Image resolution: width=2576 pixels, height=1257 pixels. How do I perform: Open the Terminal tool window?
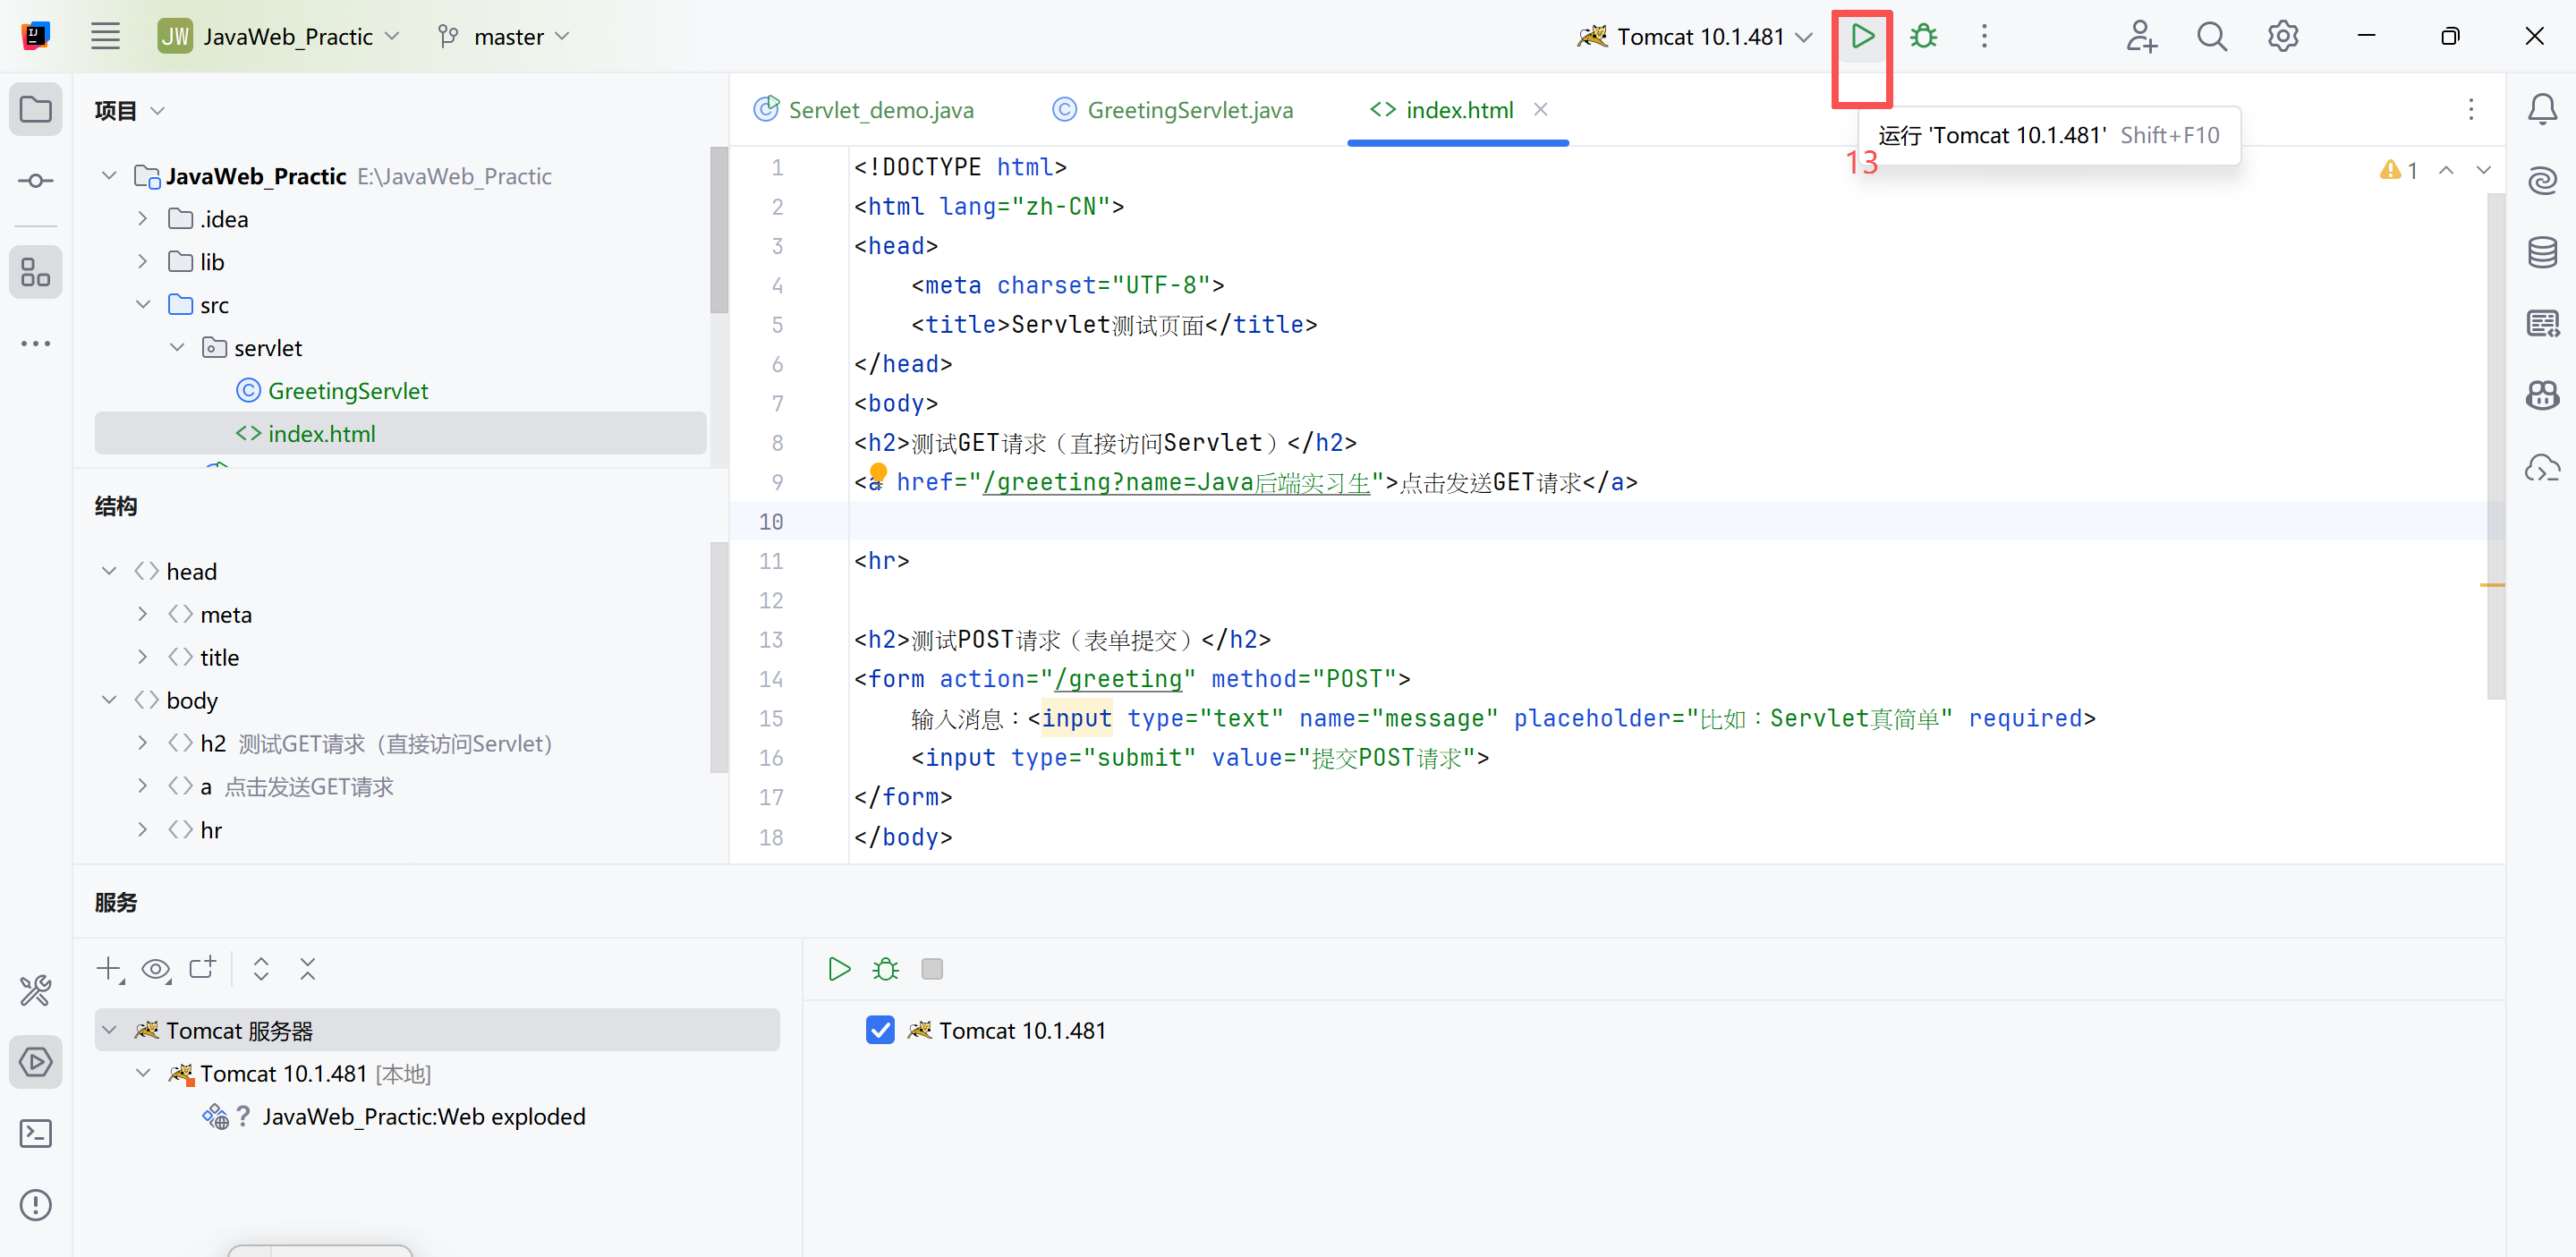tap(36, 1133)
